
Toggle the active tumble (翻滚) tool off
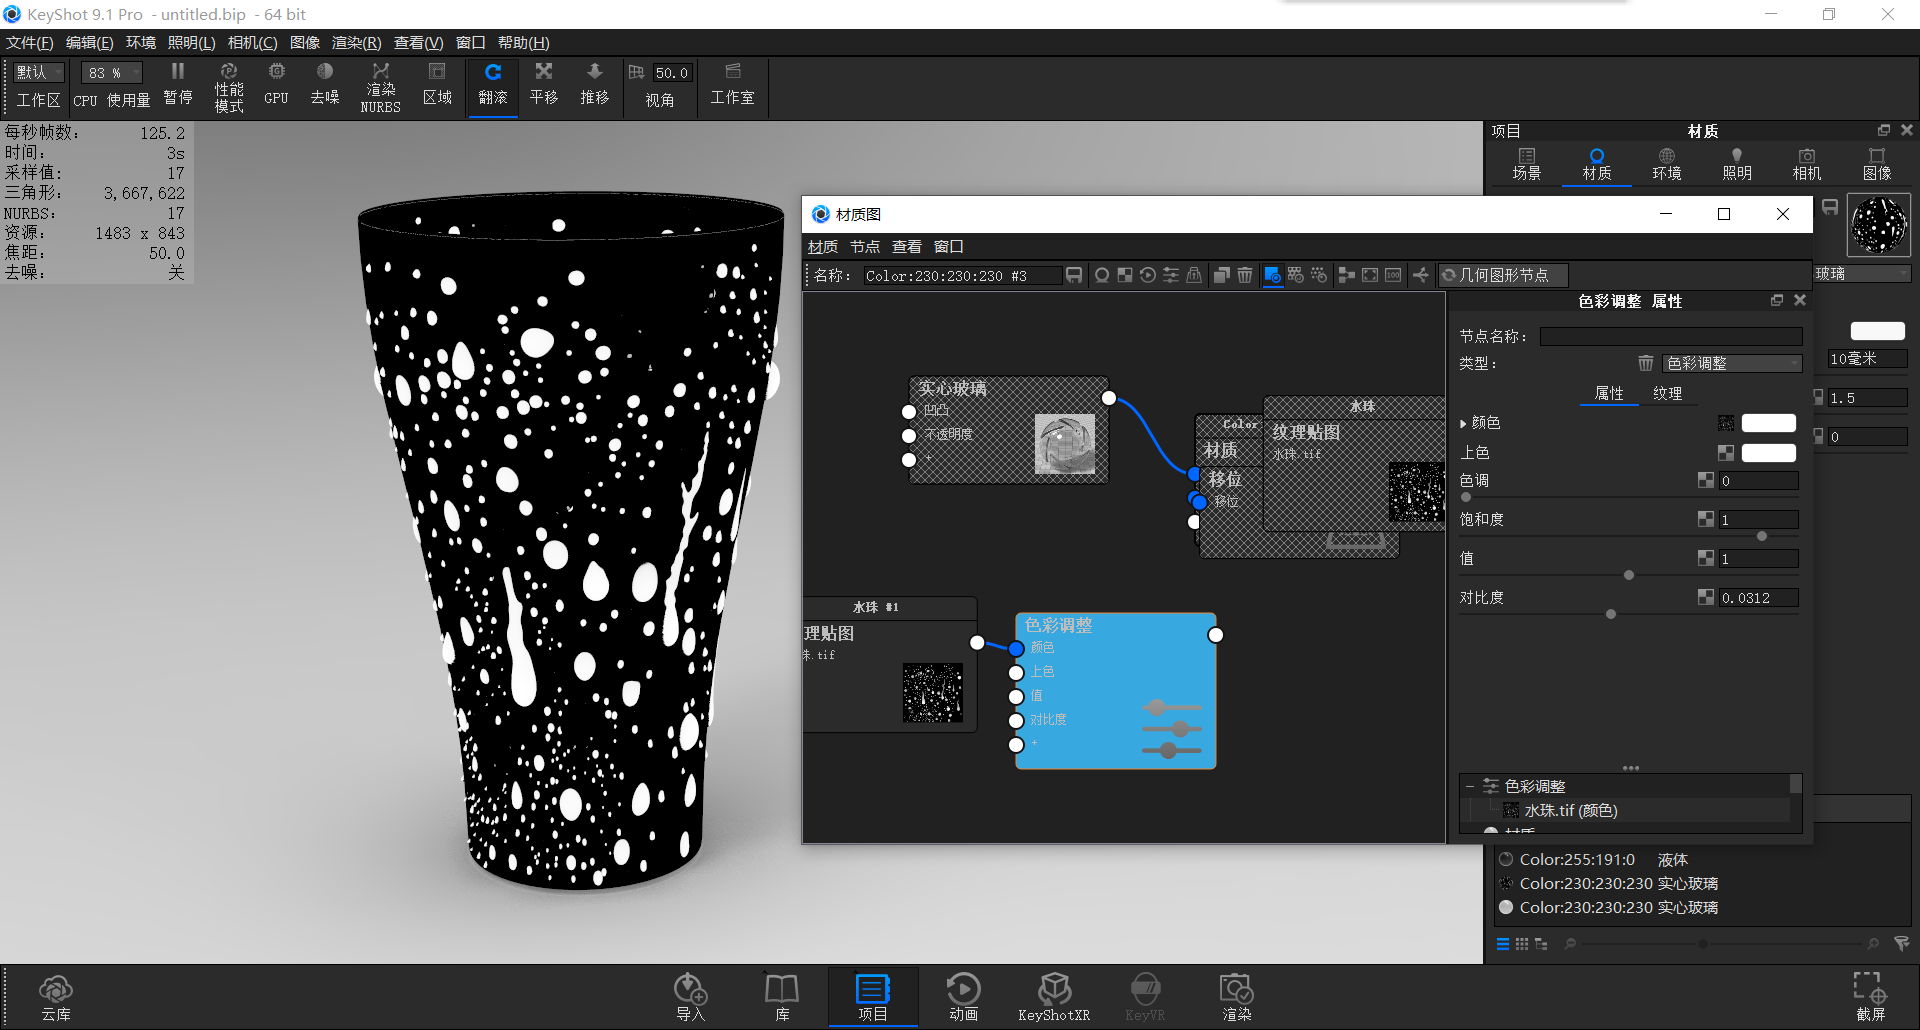point(492,85)
